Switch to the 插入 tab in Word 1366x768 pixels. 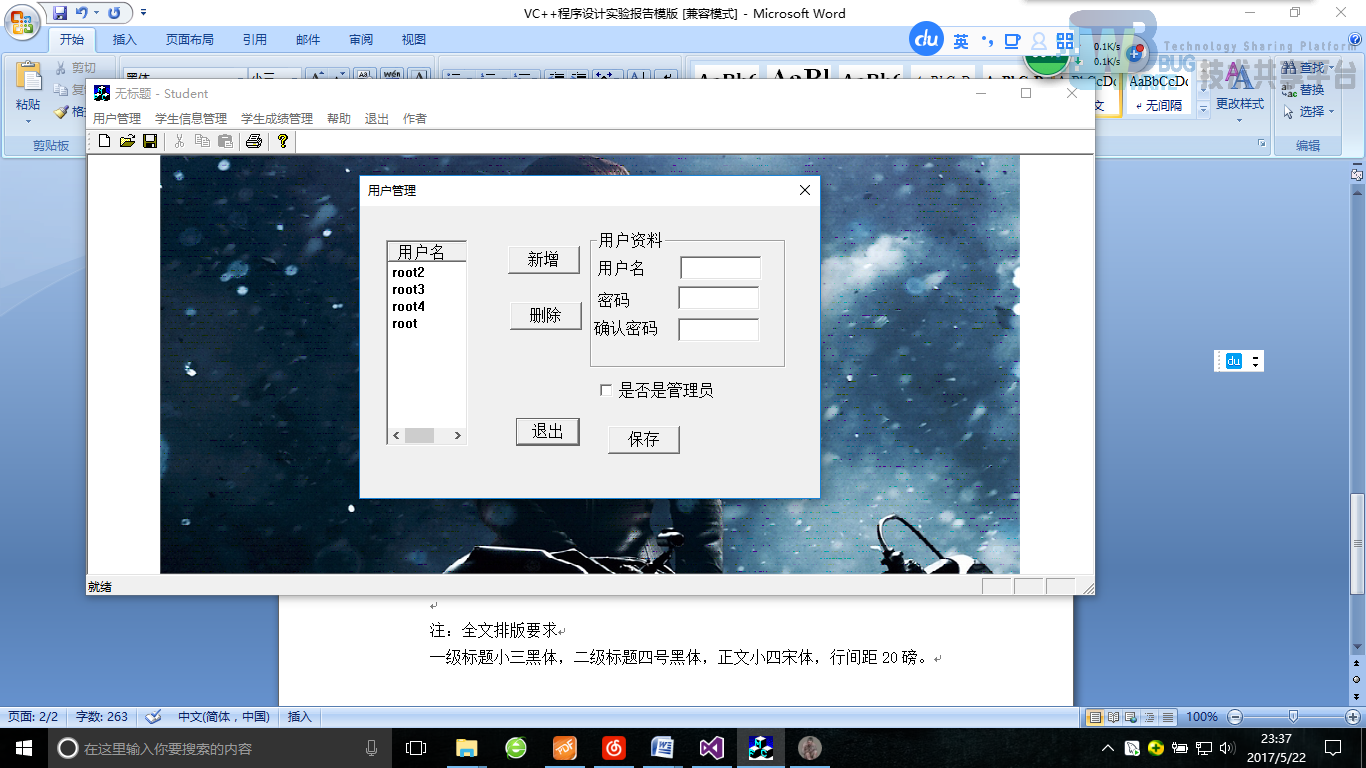(125, 40)
